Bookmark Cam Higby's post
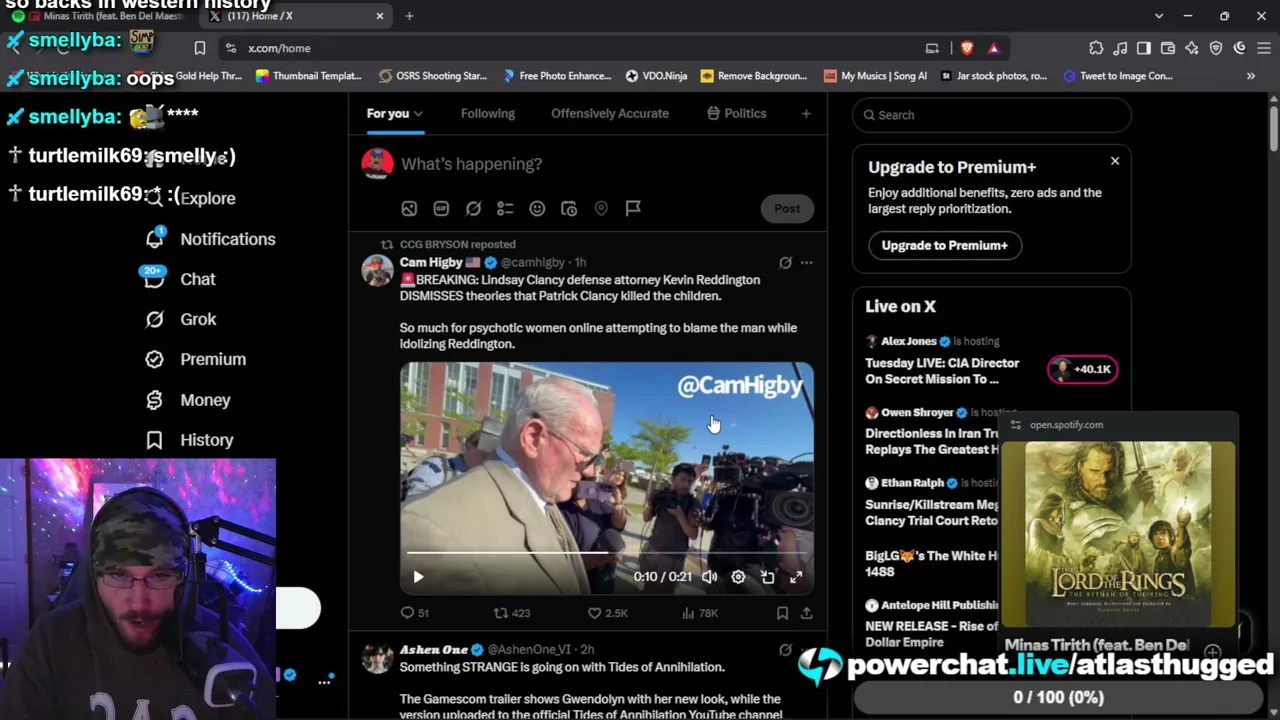Image resolution: width=1280 pixels, height=720 pixels. pos(782,613)
